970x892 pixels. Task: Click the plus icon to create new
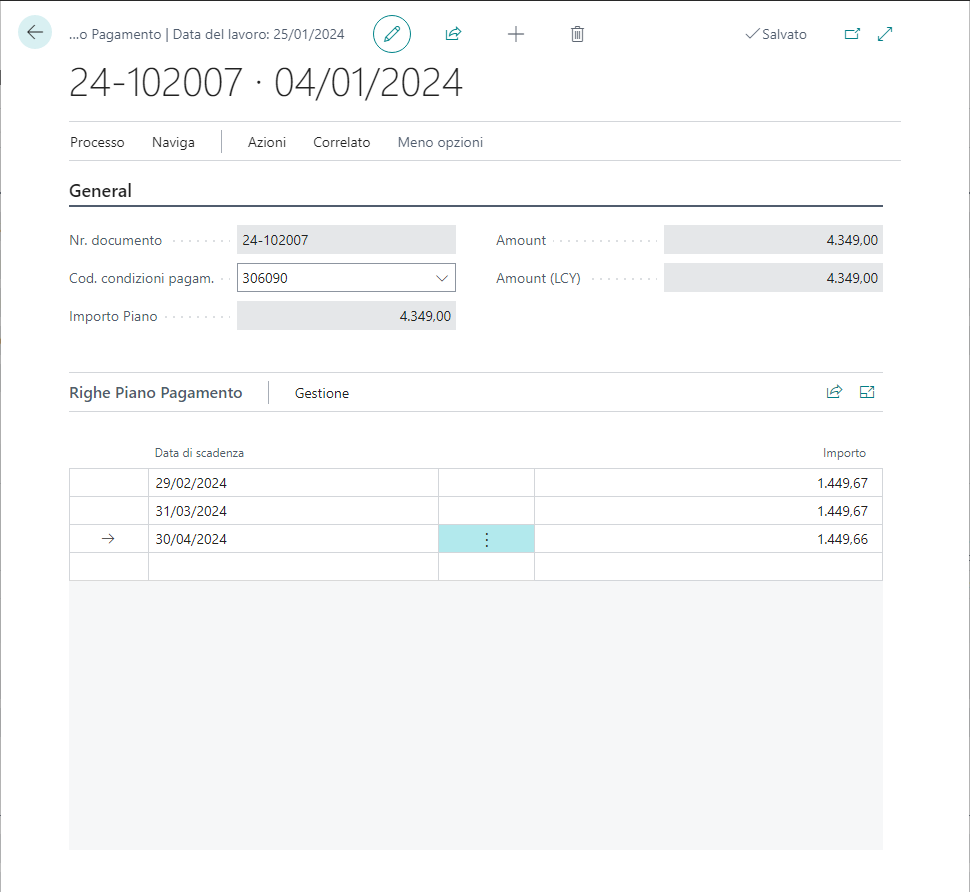516,34
